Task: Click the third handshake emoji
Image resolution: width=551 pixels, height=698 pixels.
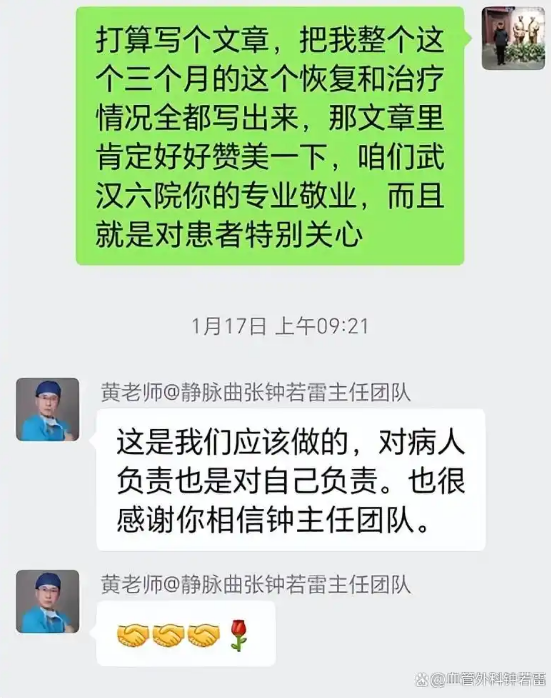Action: coord(204,635)
